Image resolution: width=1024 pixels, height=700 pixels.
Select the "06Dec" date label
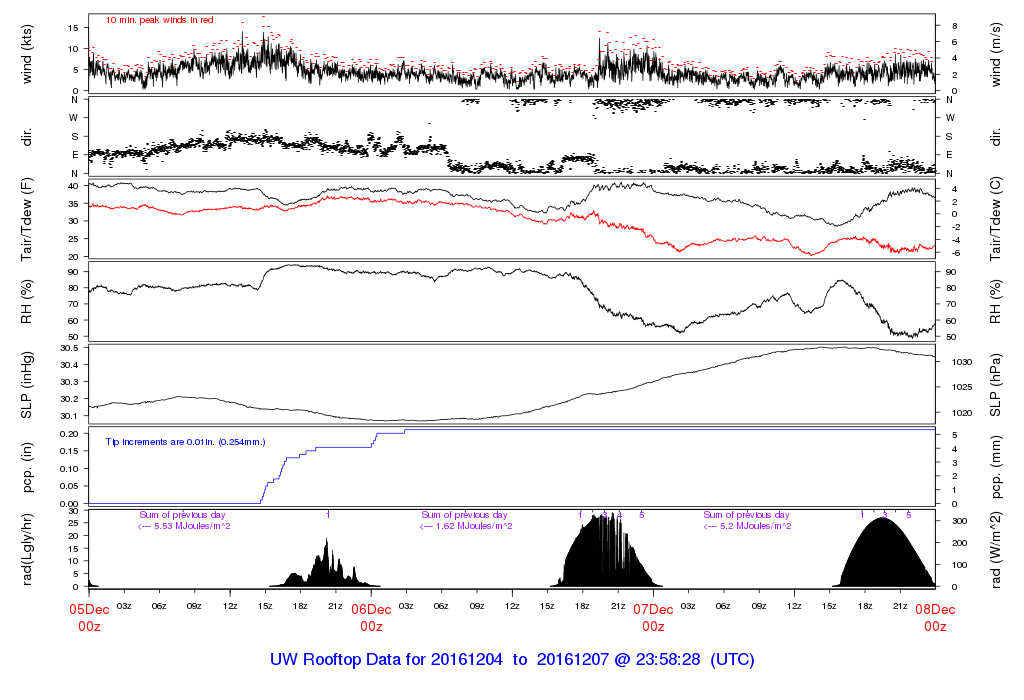coord(371,609)
